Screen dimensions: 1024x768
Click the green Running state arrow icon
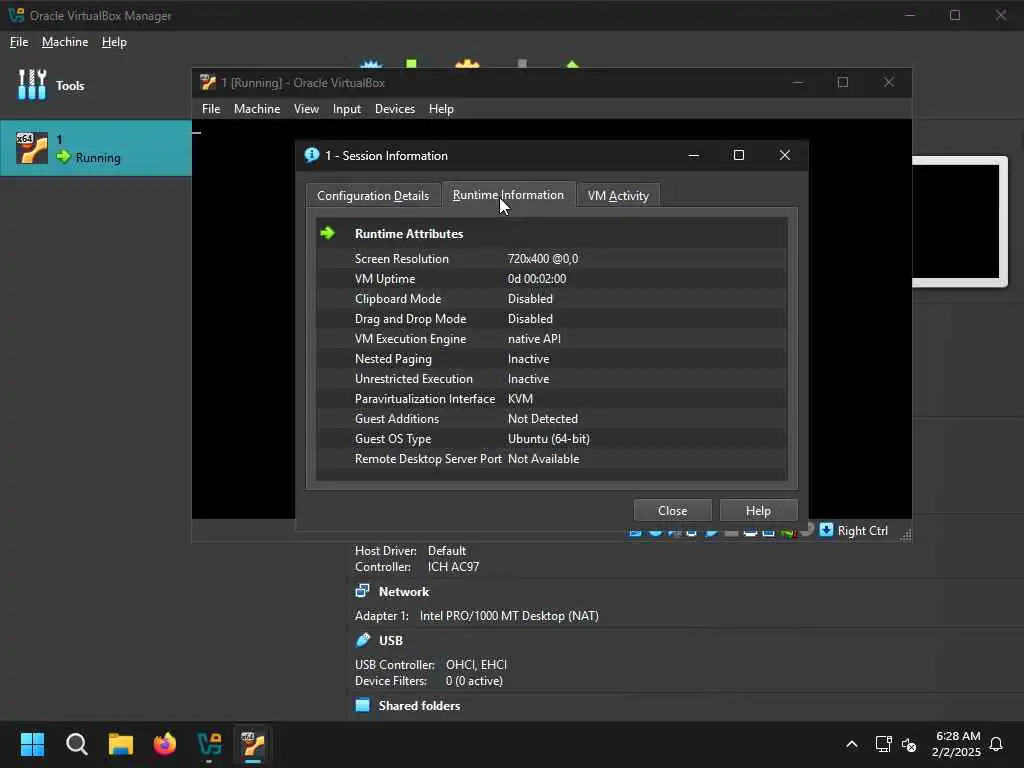pyautogui.click(x=63, y=157)
